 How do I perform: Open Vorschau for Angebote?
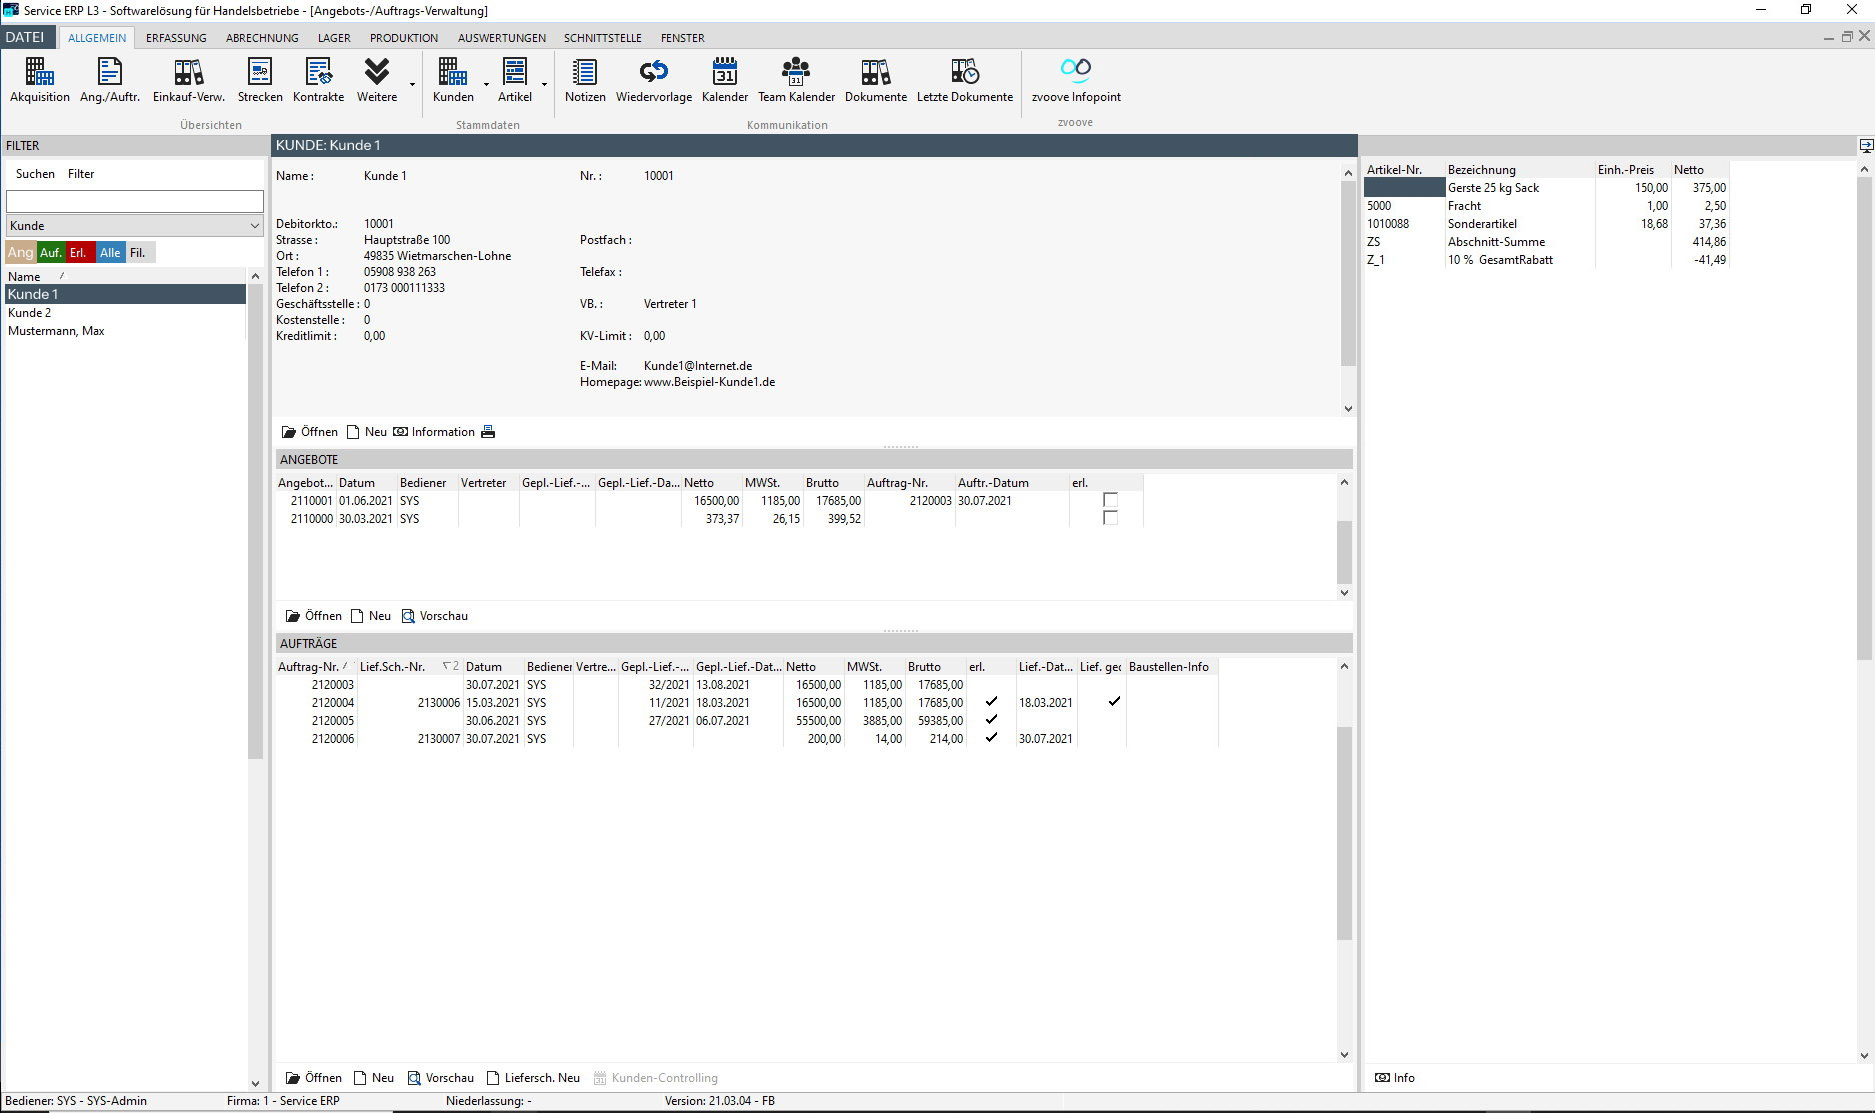[x=435, y=616]
